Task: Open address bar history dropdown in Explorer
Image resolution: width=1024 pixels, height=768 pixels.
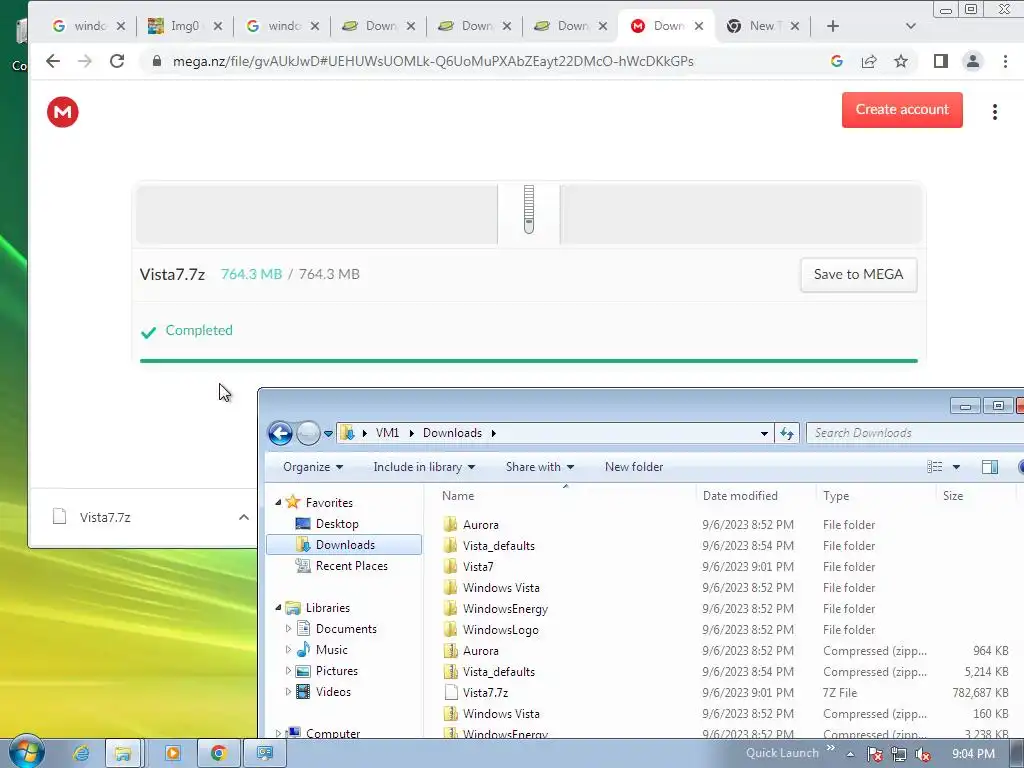Action: point(764,433)
